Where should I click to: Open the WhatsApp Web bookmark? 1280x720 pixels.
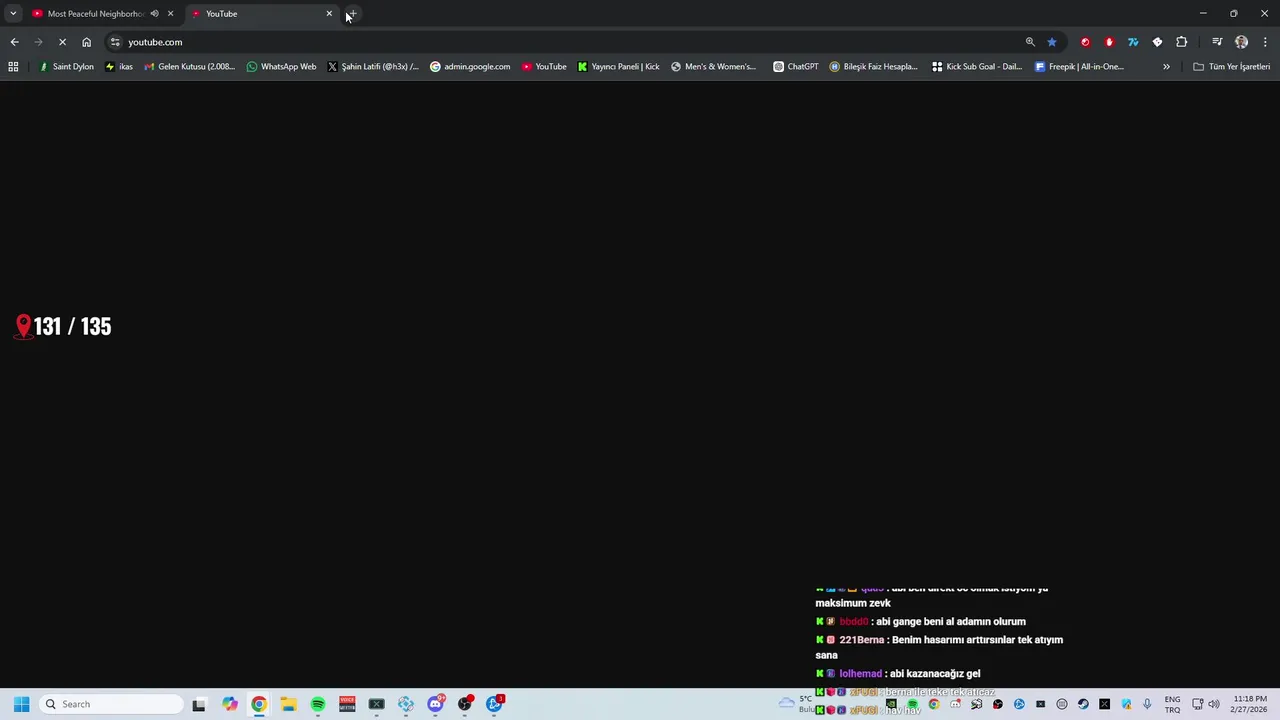pos(281,67)
